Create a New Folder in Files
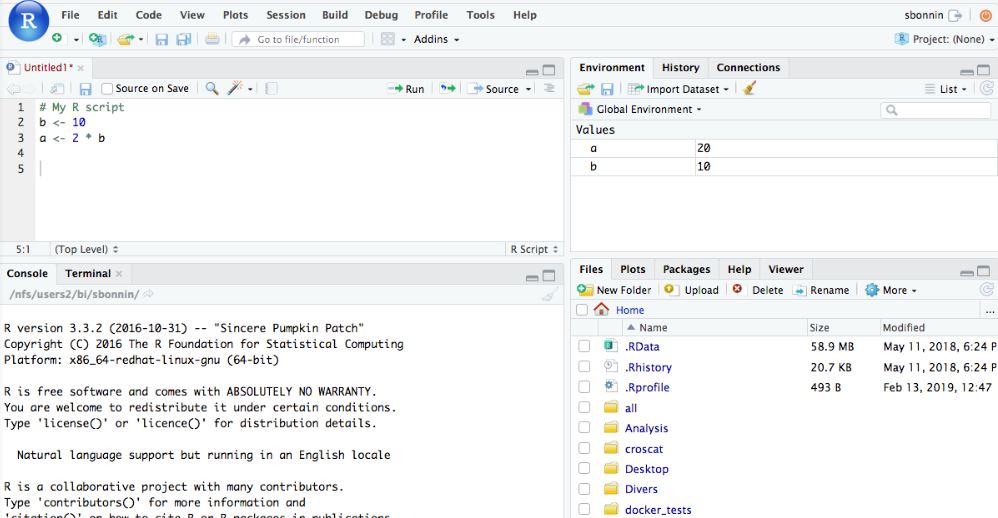This screenshot has width=998, height=518. [x=614, y=290]
